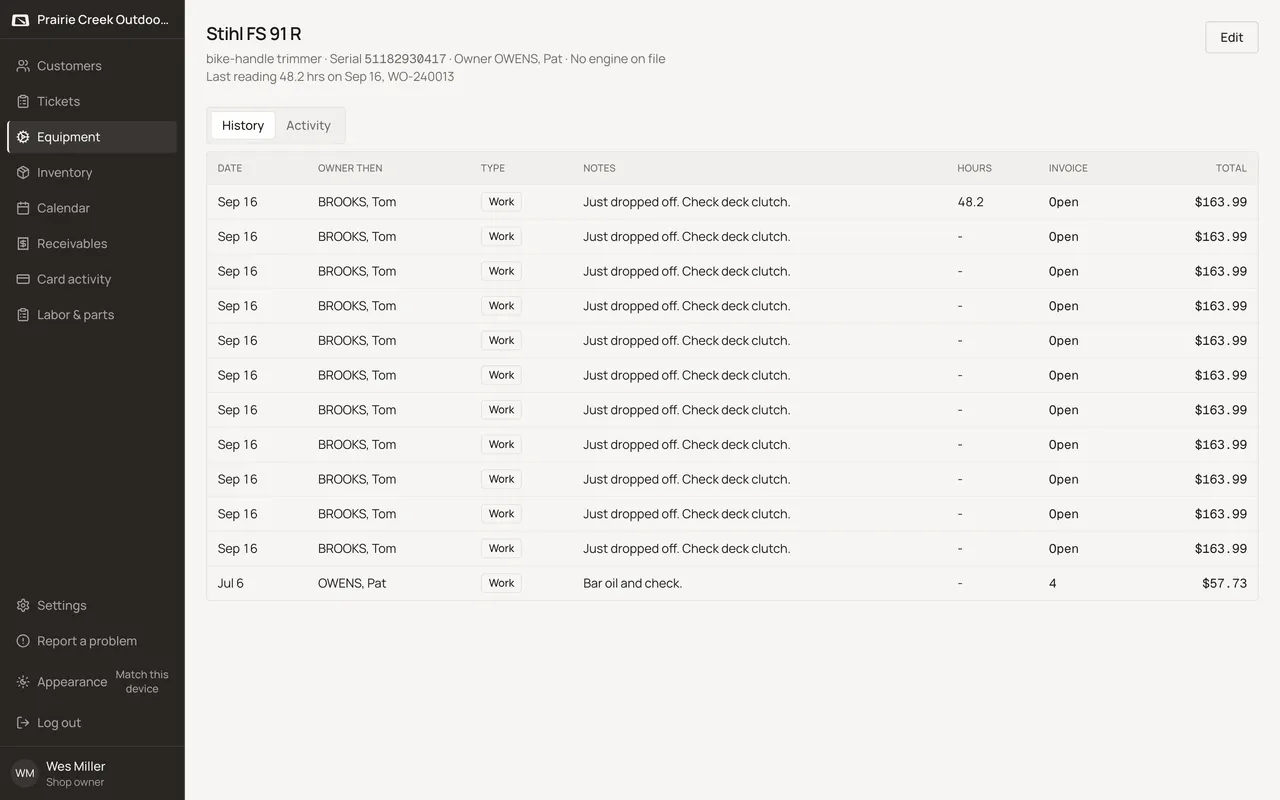The image size is (1280, 800).
Task: Click the Appearance sun icon
Action: (23, 682)
